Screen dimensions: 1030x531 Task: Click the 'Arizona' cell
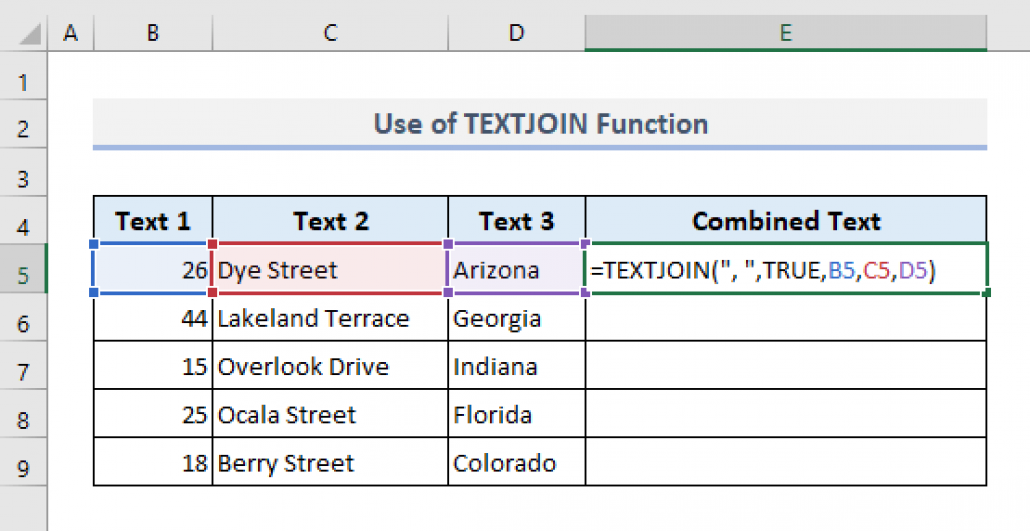[517, 269]
